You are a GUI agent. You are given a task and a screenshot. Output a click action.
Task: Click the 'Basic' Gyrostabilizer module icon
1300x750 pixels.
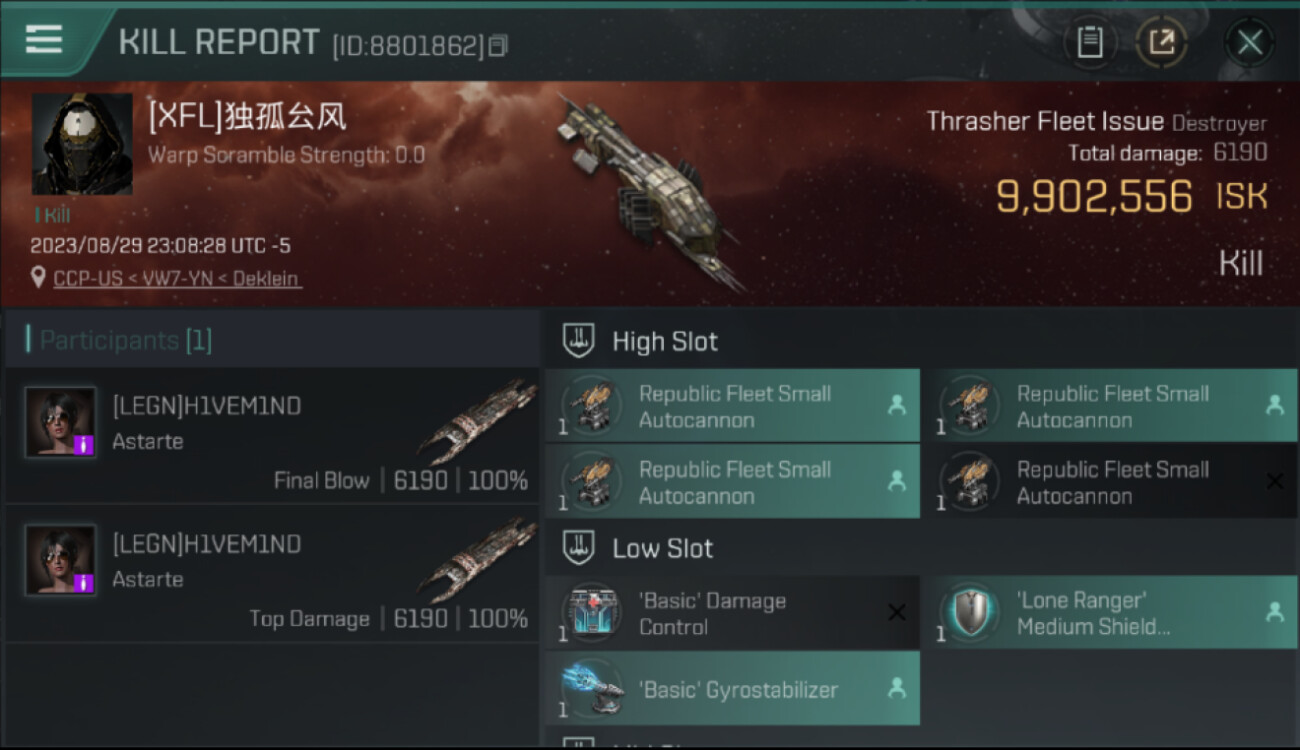[x=591, y=688]
